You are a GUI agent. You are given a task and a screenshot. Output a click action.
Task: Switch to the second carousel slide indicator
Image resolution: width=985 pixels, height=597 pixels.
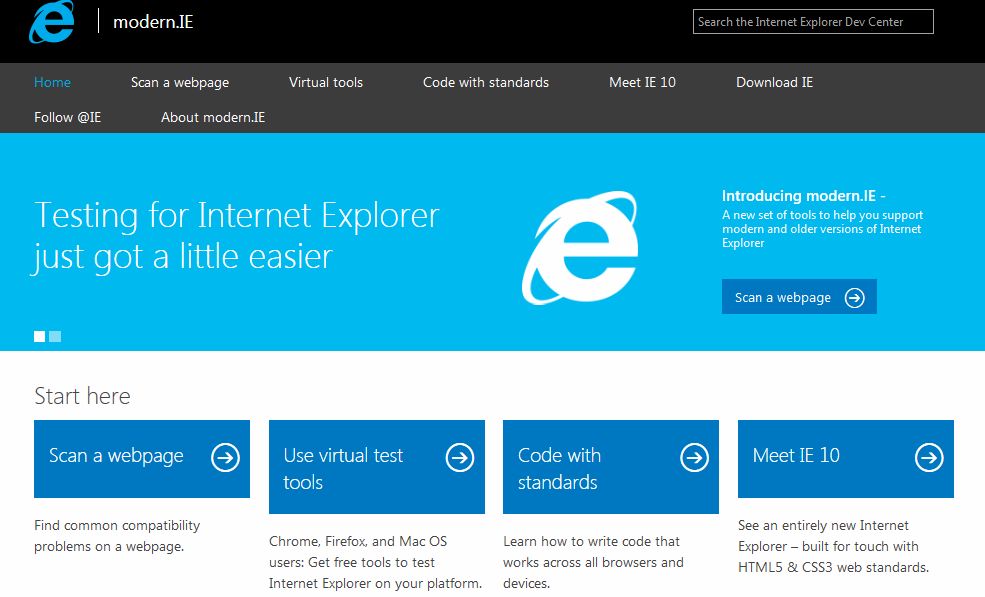coord(55,337)
